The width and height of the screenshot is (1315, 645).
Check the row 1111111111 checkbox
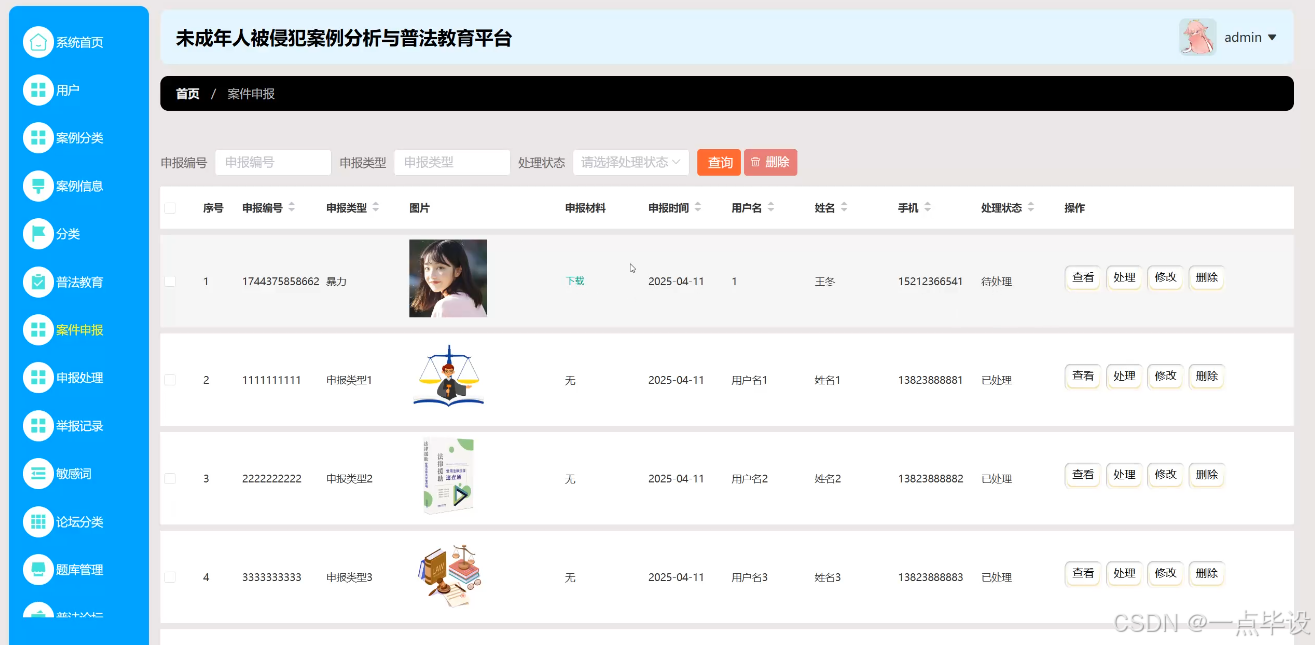[170, 380]
